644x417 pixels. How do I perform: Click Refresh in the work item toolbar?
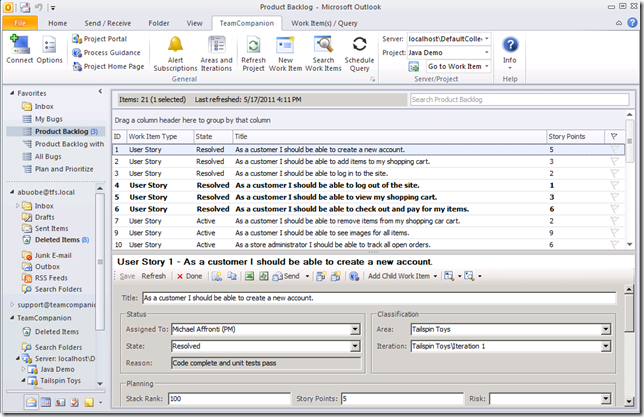pos(154,276)
